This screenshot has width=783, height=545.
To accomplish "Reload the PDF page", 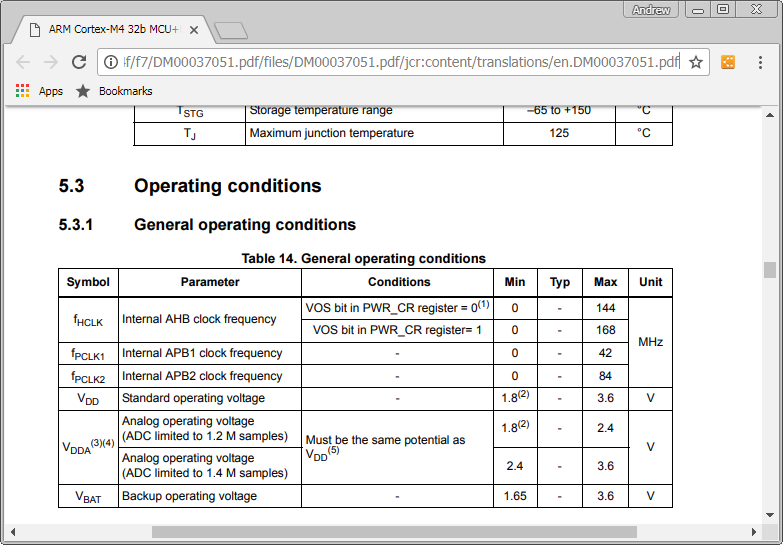I will point(79,62).
